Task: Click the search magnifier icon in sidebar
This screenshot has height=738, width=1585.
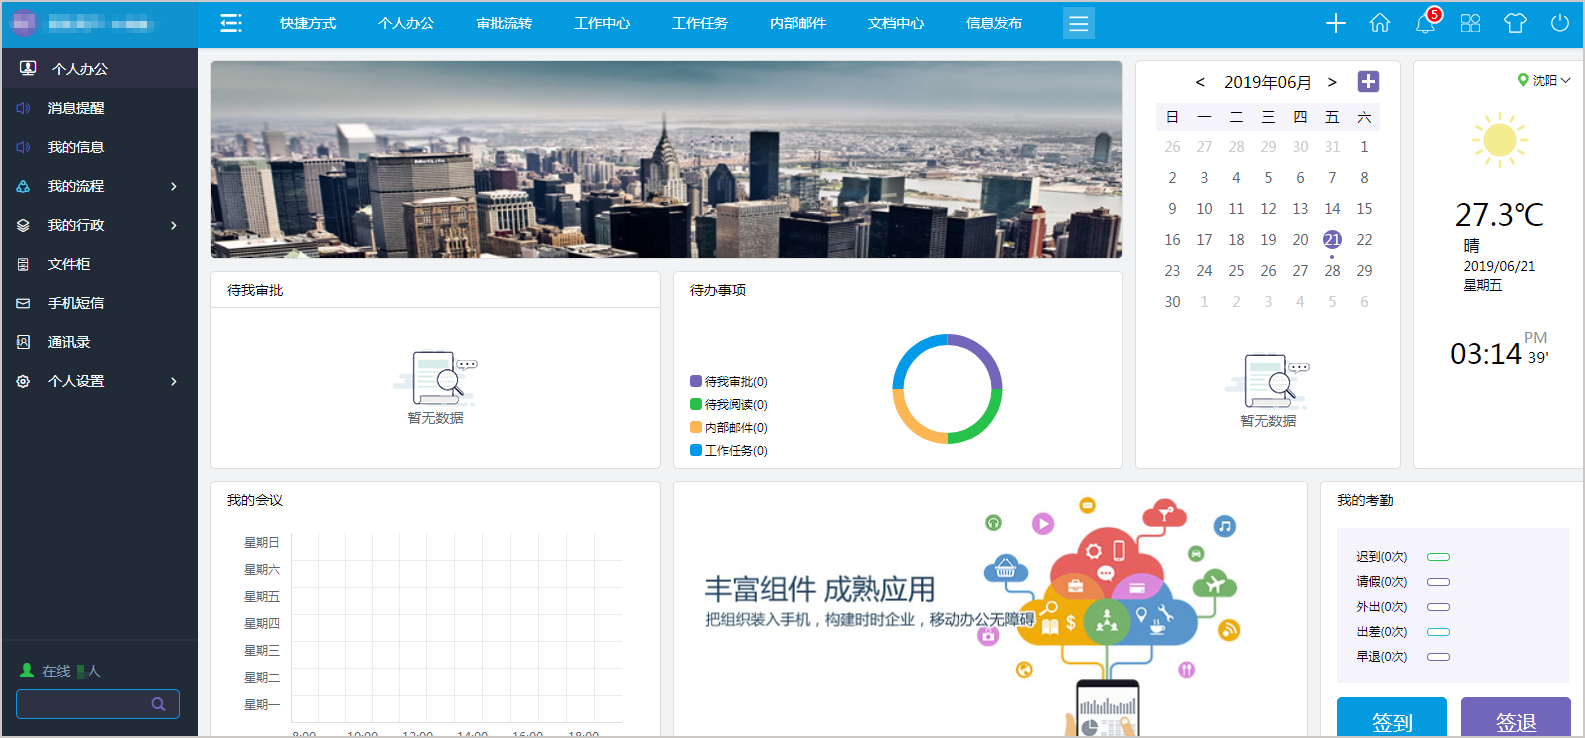Action: tap(158, 704)
